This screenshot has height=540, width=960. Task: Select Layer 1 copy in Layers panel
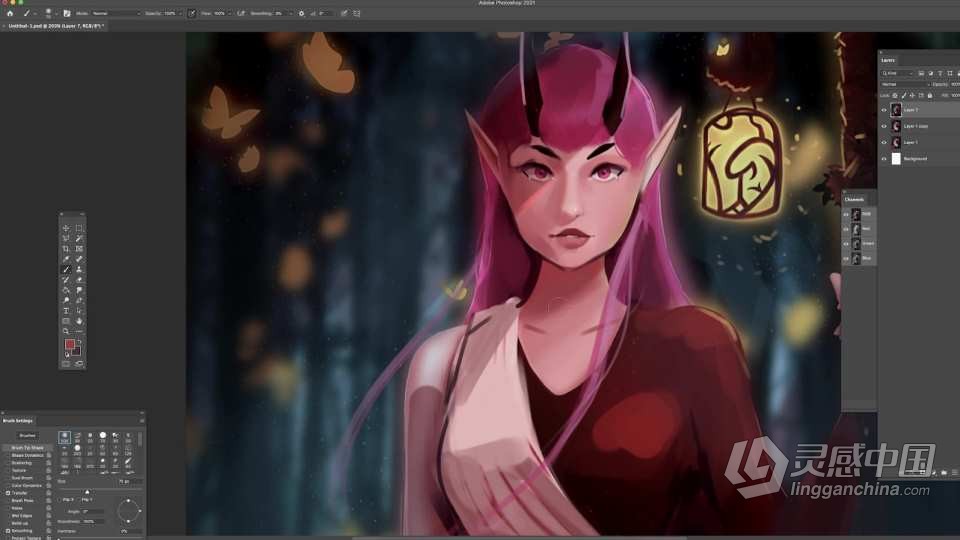(x=919, y=126)
